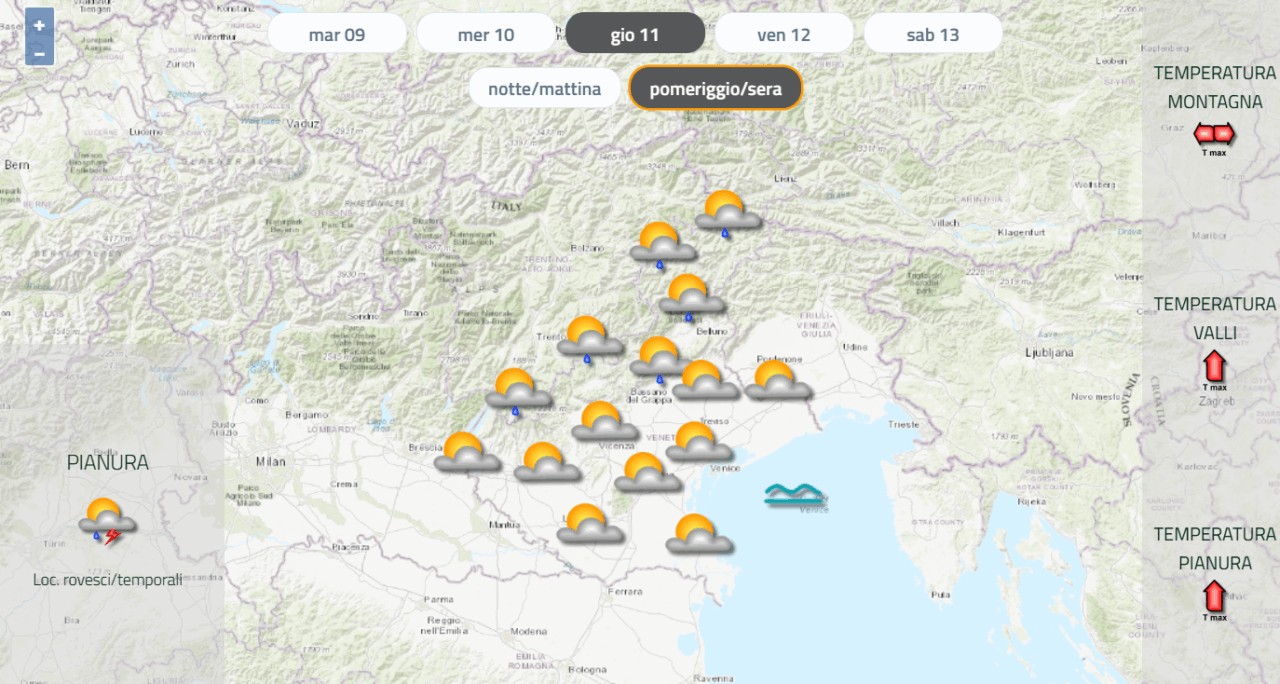Screen dimensions: 1280x684
Task: Click the sun-cloud icon right of Bassano del Grappa
Action: pyautogui.click(x=704, y=380)
